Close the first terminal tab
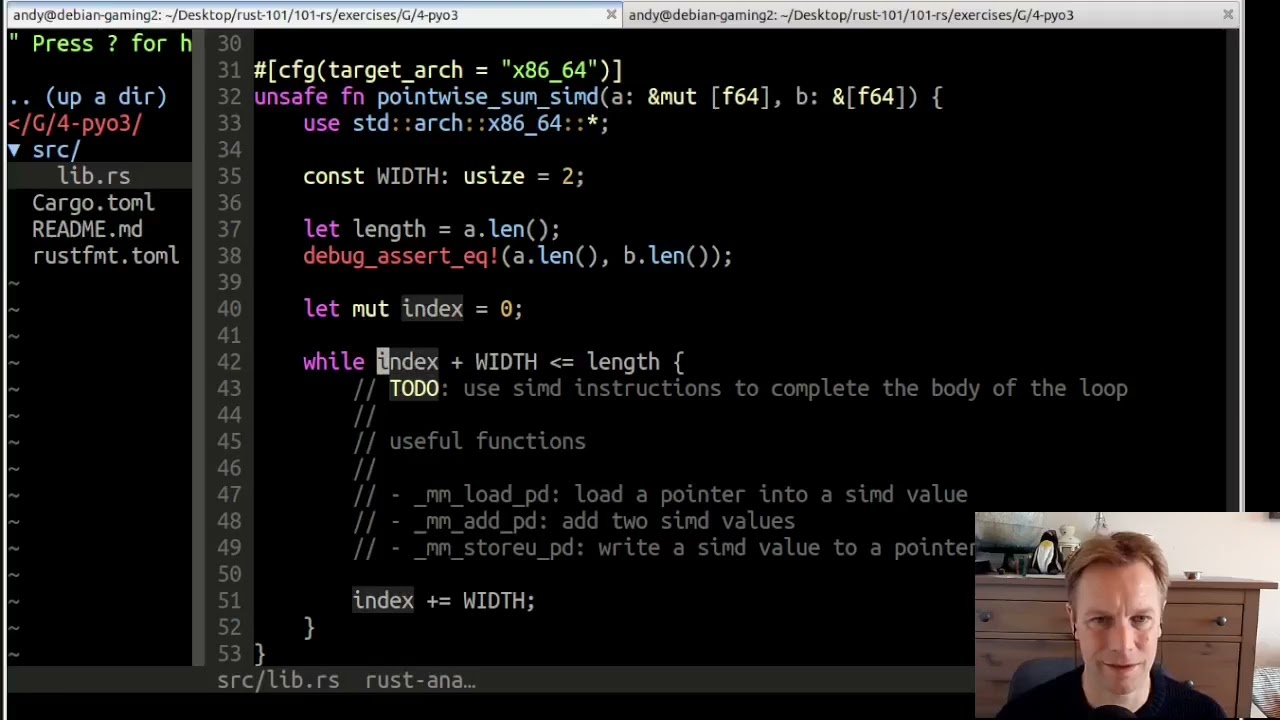 611,15
